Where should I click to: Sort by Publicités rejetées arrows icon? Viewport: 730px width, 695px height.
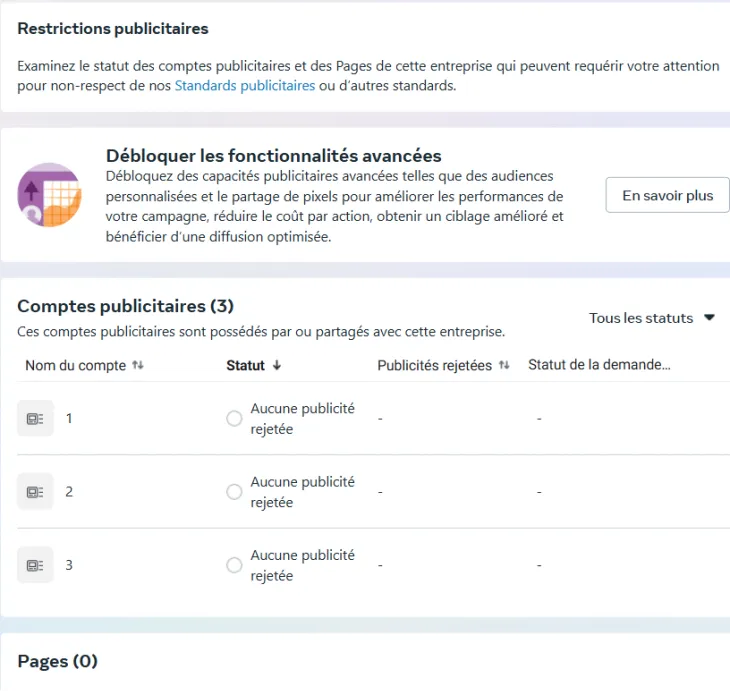tap(504, 366)
